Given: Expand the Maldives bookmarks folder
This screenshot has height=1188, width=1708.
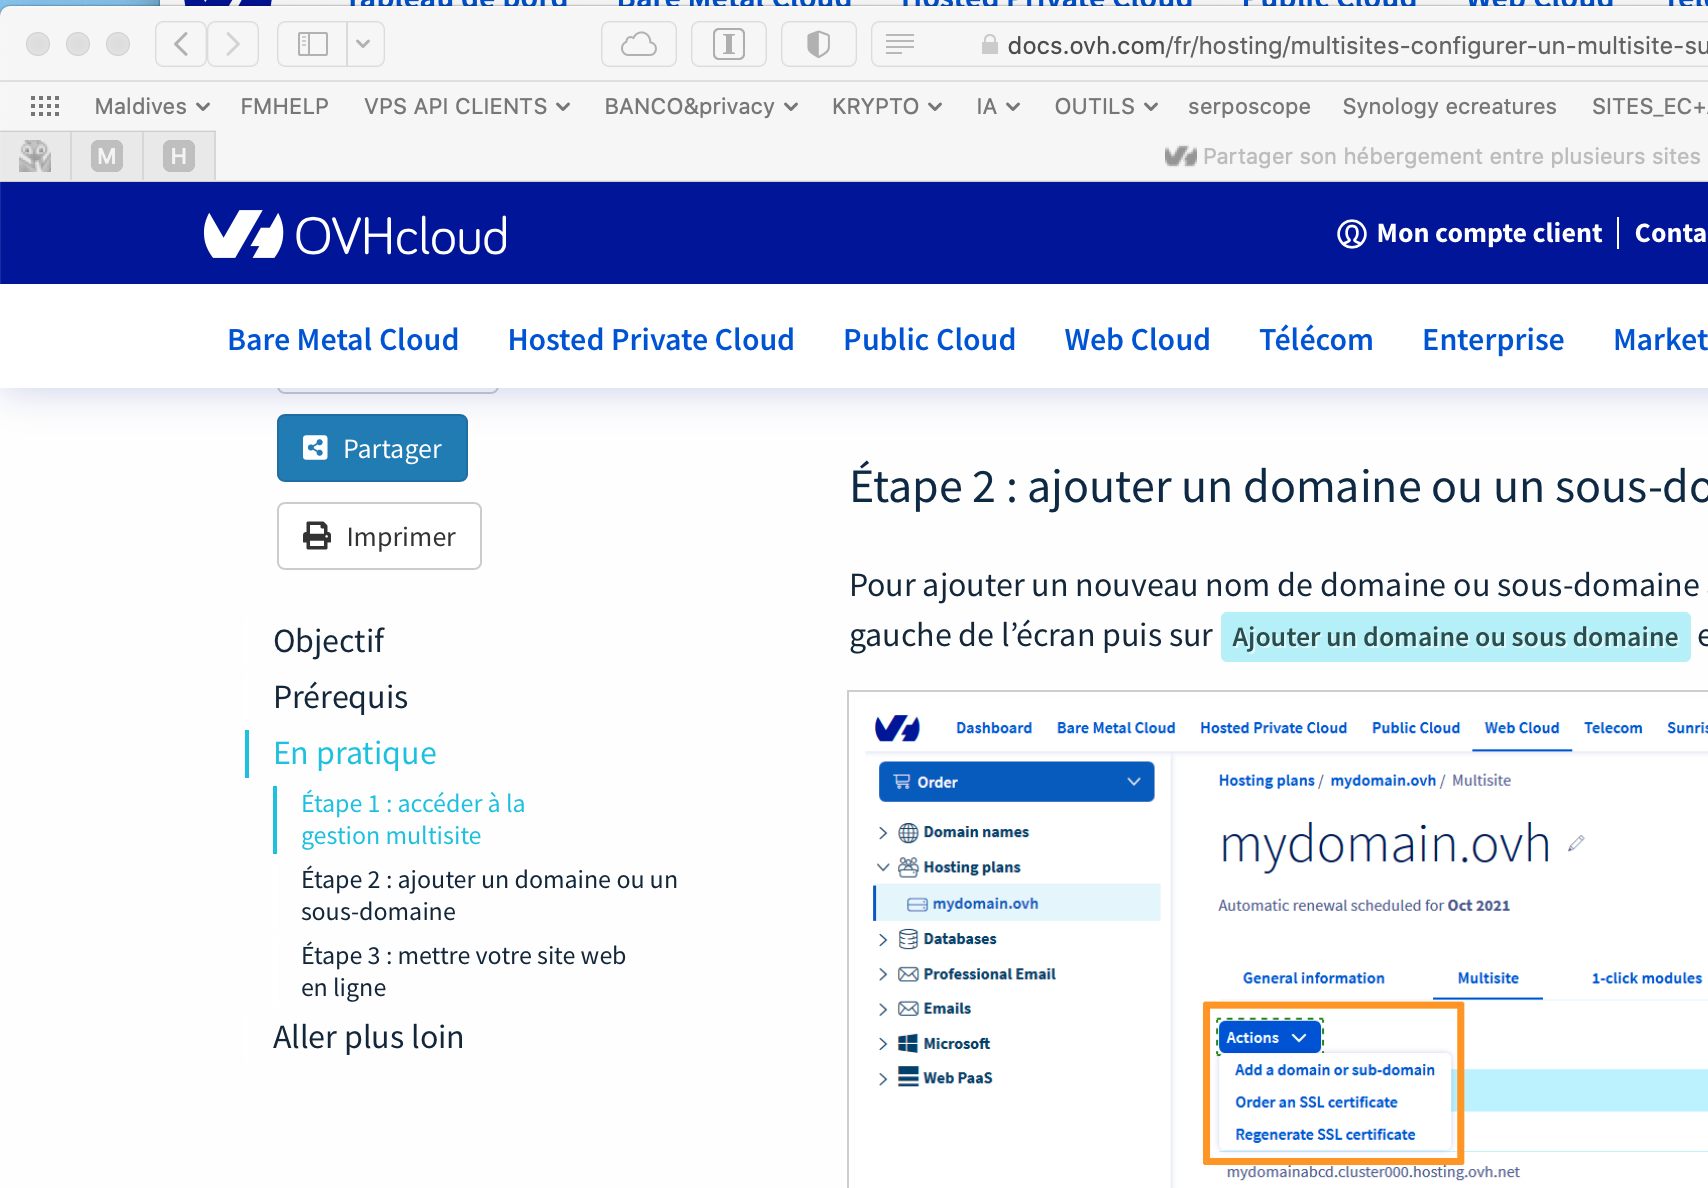Looking at the screenshot, I should pos(152,106).
